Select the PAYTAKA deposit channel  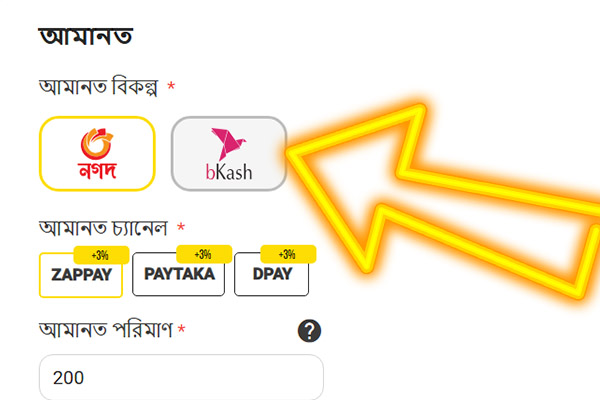pos(178,274)
